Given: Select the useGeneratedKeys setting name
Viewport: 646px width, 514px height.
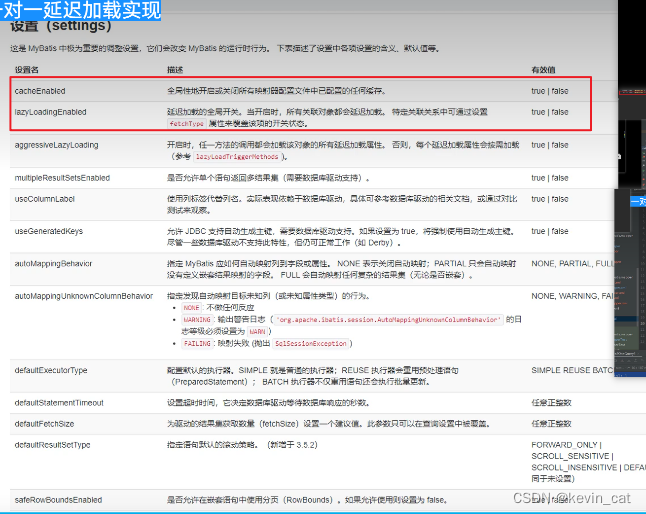Looking at the screenshot, I should [x=49, y=231].
